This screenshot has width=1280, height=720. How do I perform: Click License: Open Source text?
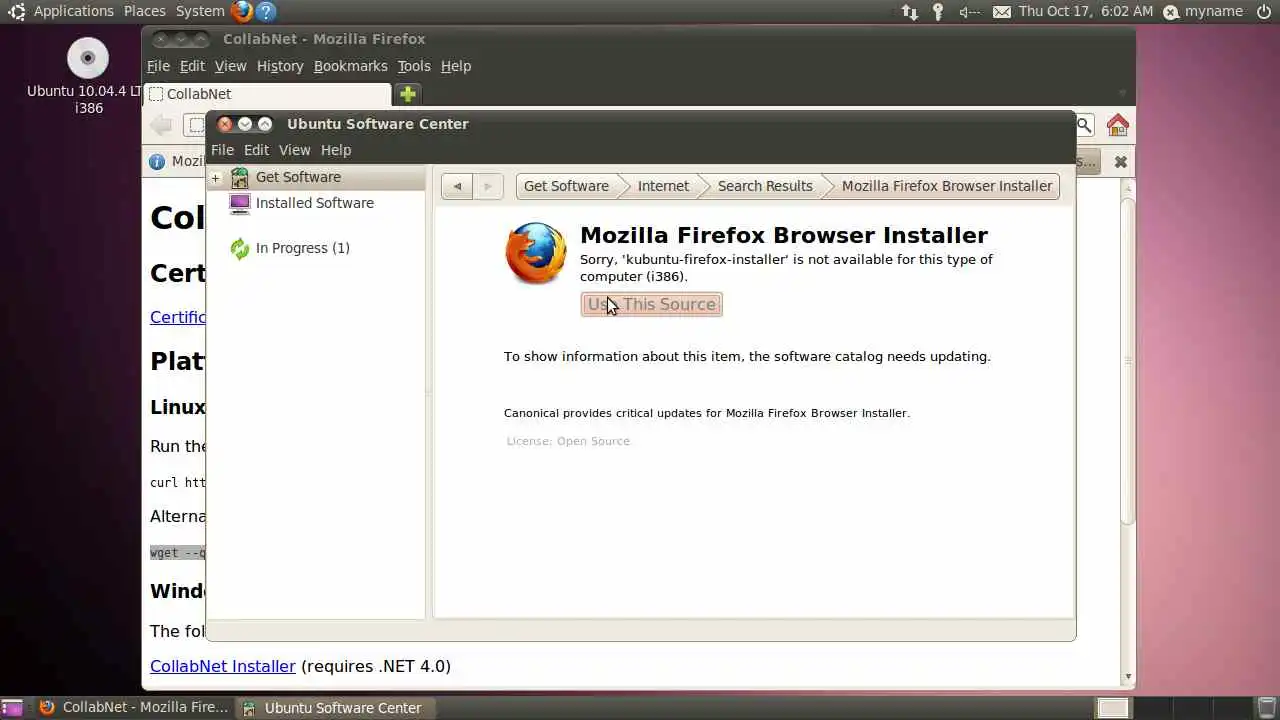[568, 441]
